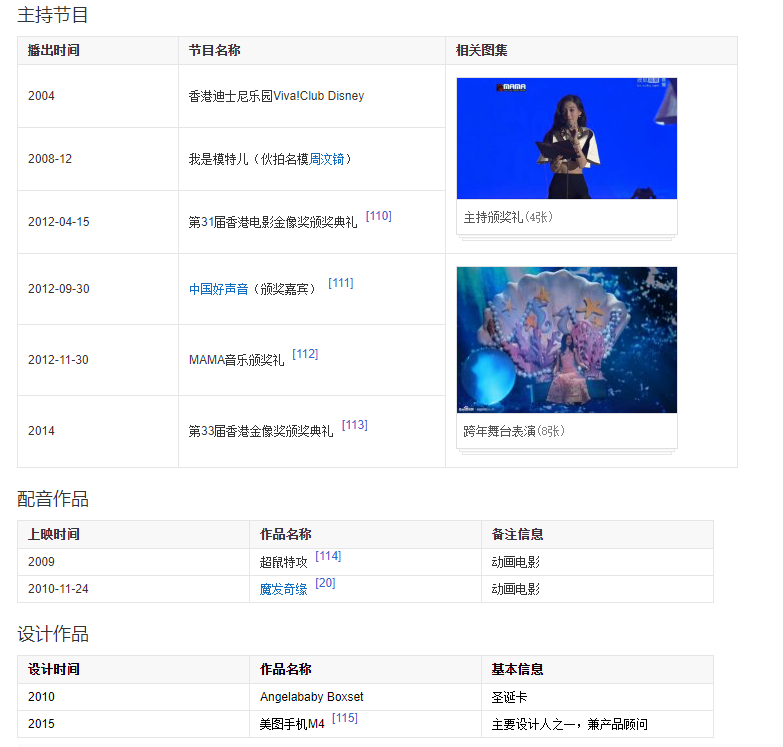
Task: Click the 设计作品 section heading
Action: (53, 634)
